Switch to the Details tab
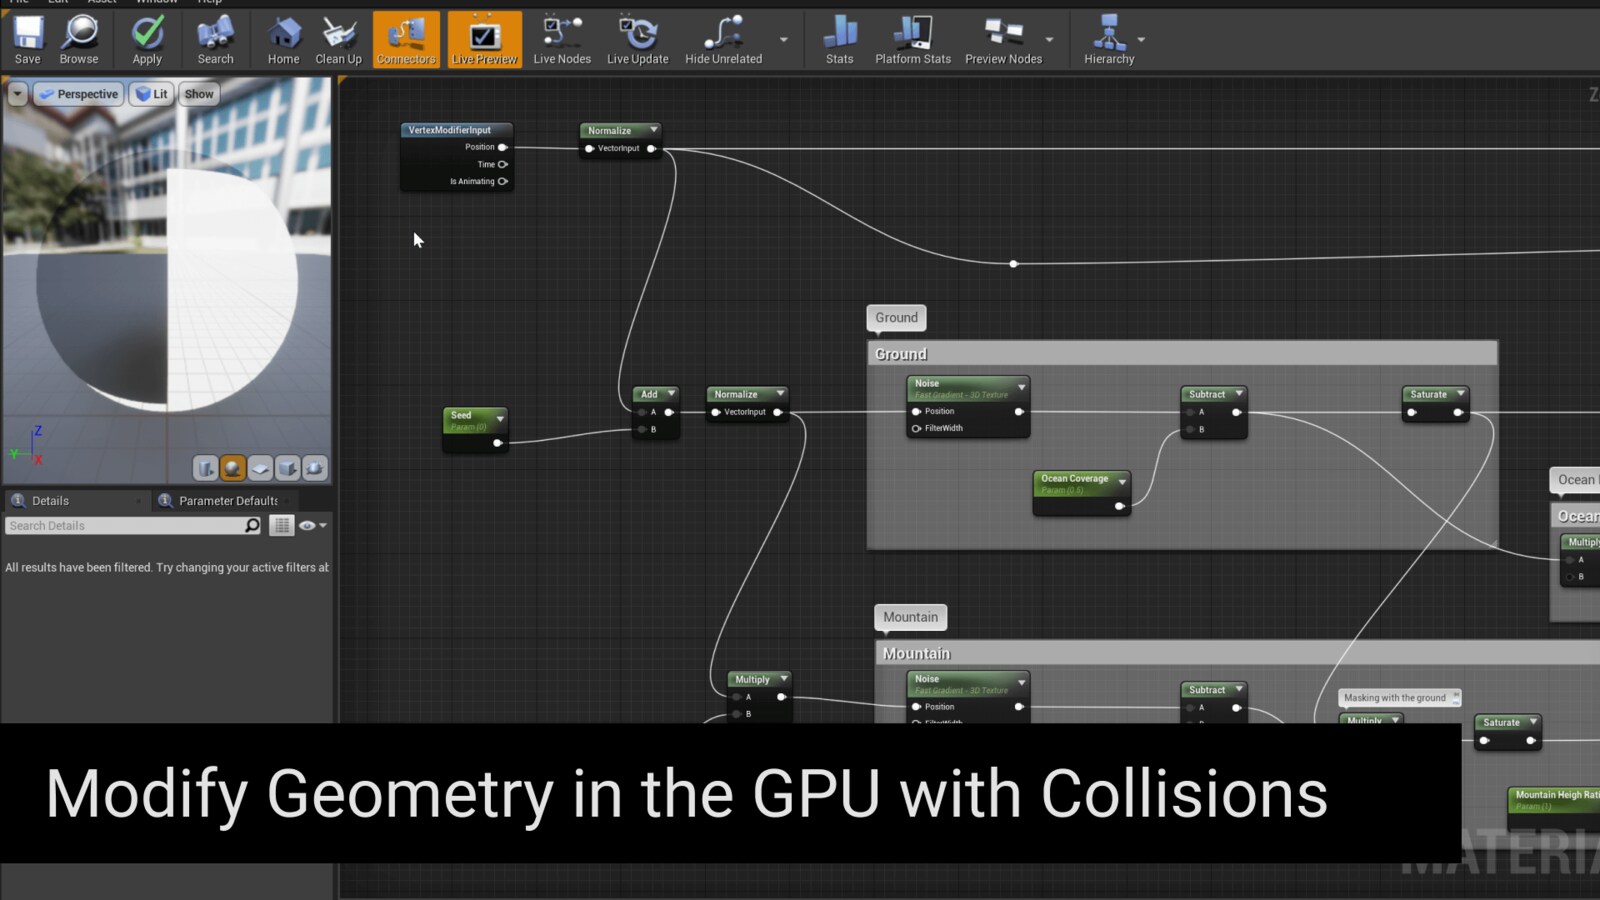This screenshot has width=1600, height=900. click(x=50, y=501)
